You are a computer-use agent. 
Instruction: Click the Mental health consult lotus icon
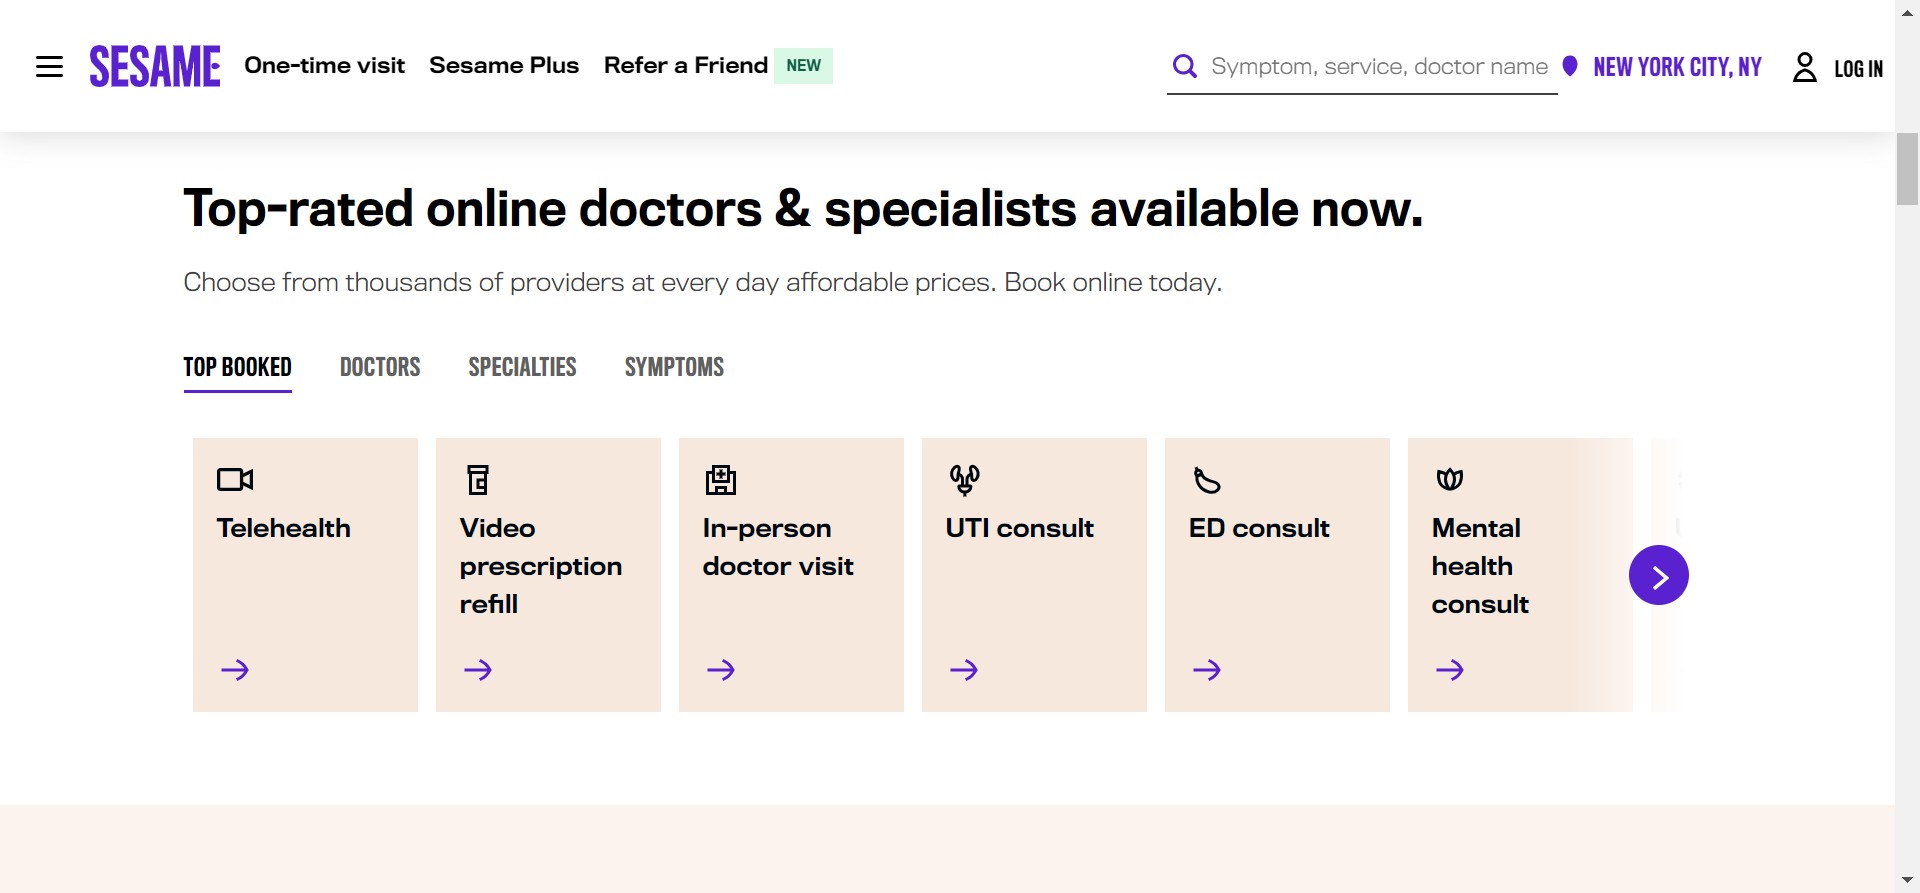pos(1450,480)
